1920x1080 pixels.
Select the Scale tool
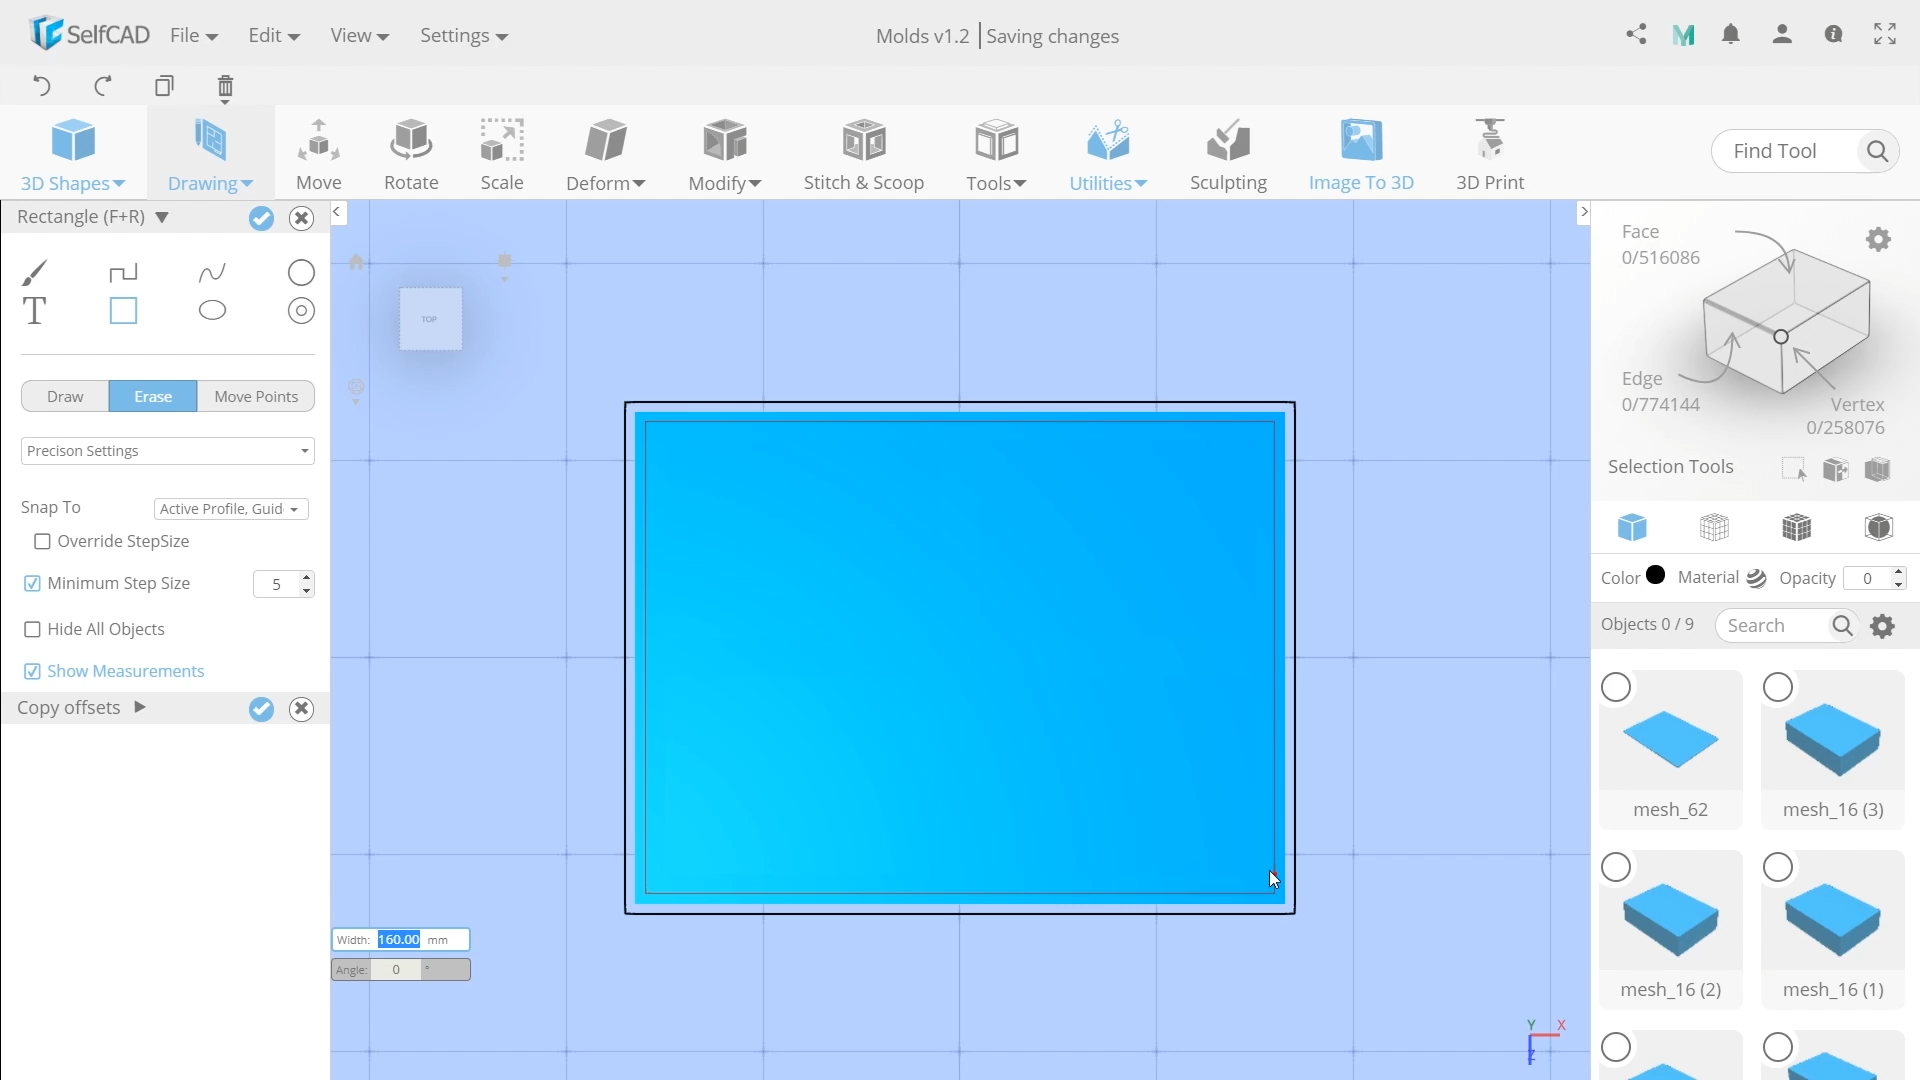click(x=502, y=152)
